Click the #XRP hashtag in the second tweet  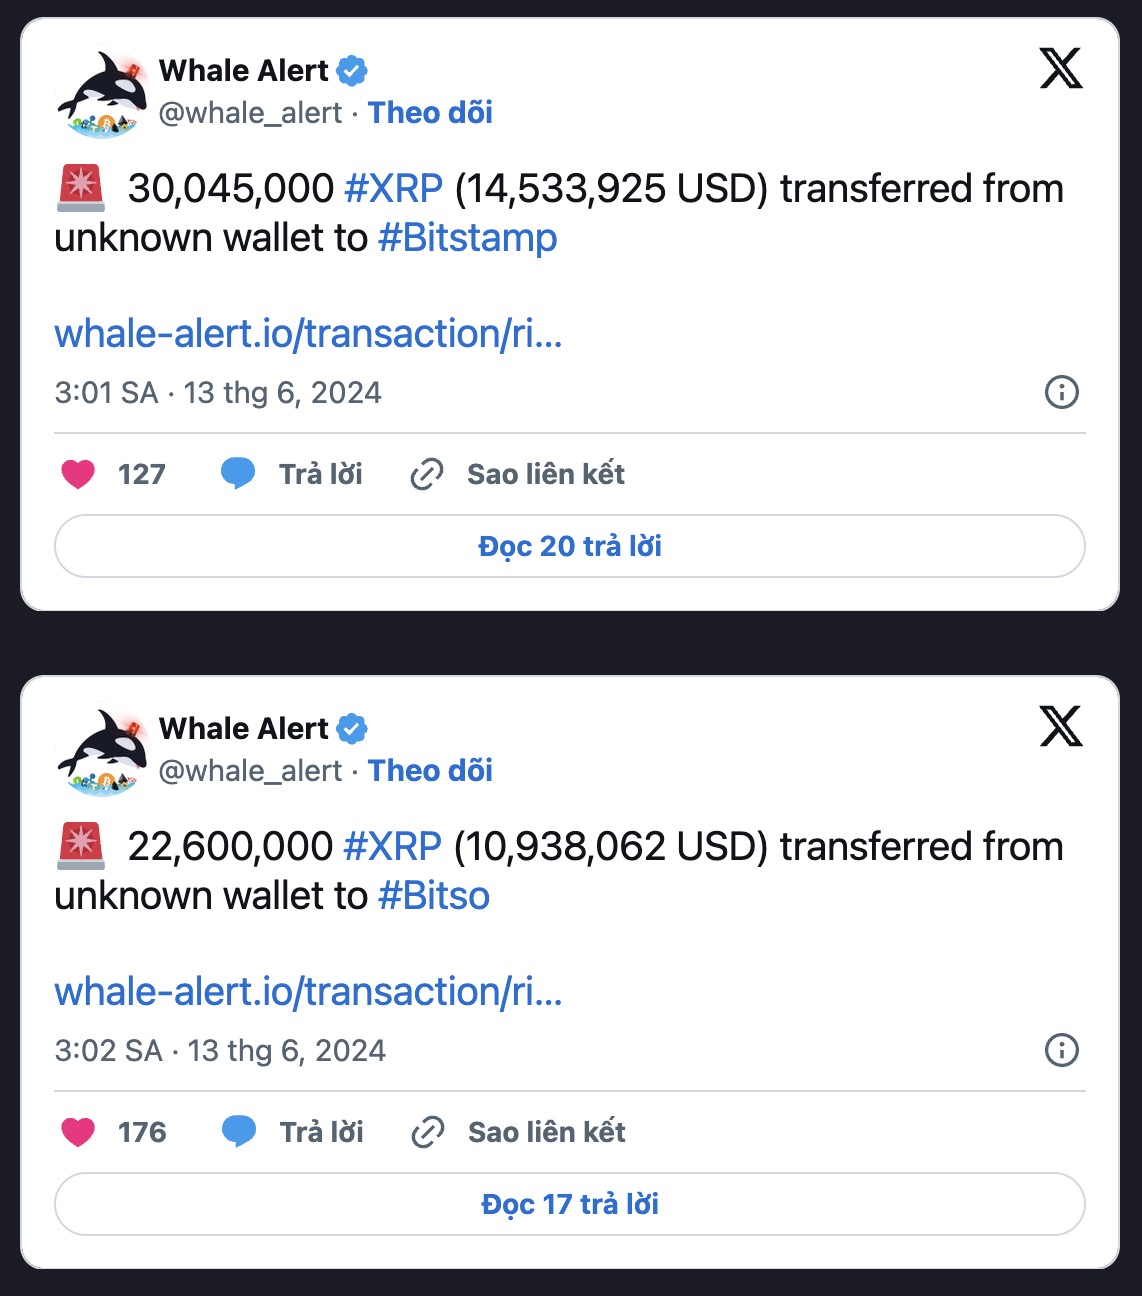coord(392,846)
